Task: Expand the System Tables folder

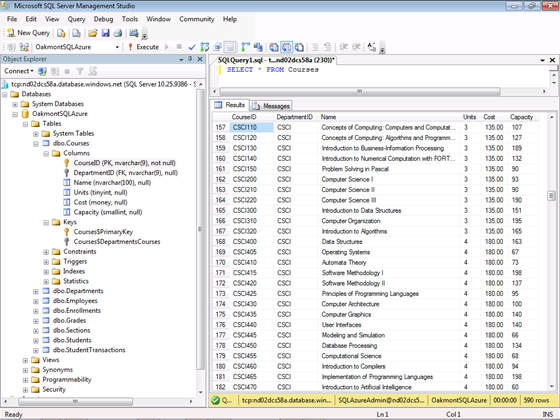Action: (x=36, y=134)
